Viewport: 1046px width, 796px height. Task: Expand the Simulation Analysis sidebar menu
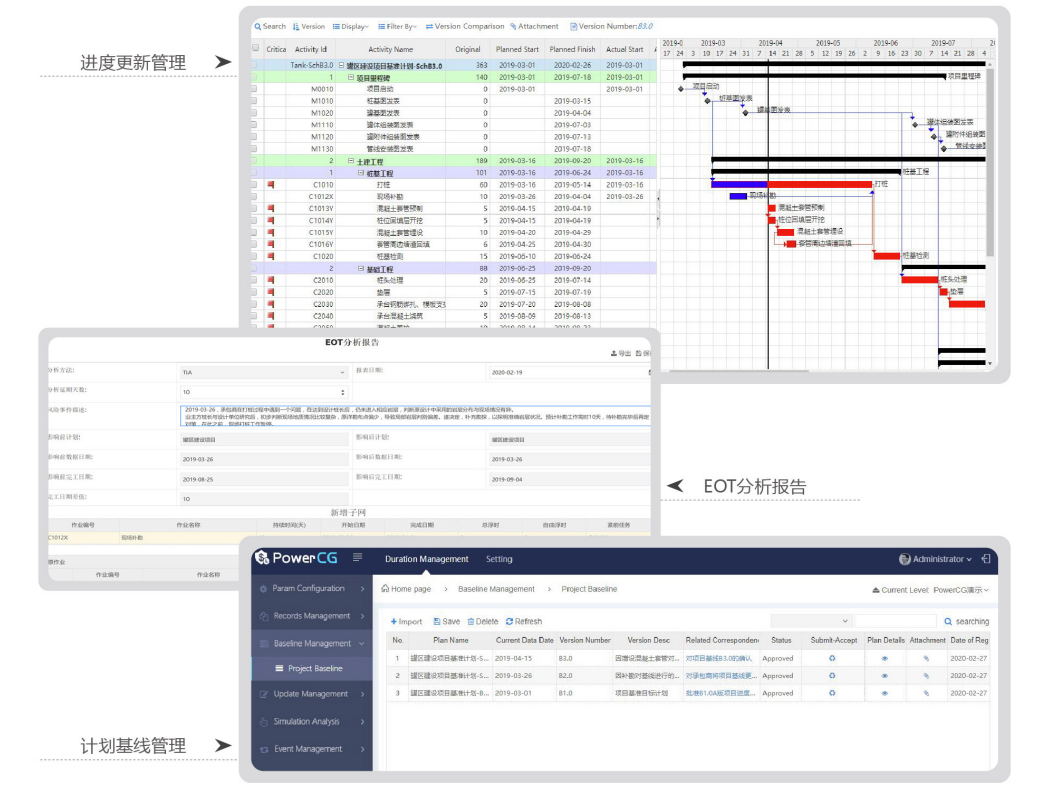click(x=312, y=721)
